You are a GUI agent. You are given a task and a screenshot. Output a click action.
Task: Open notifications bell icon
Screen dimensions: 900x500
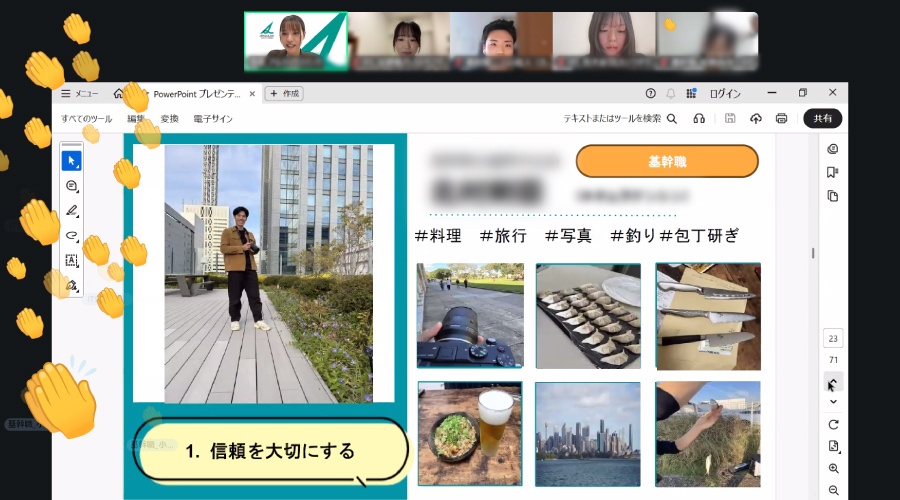[670, 93]
